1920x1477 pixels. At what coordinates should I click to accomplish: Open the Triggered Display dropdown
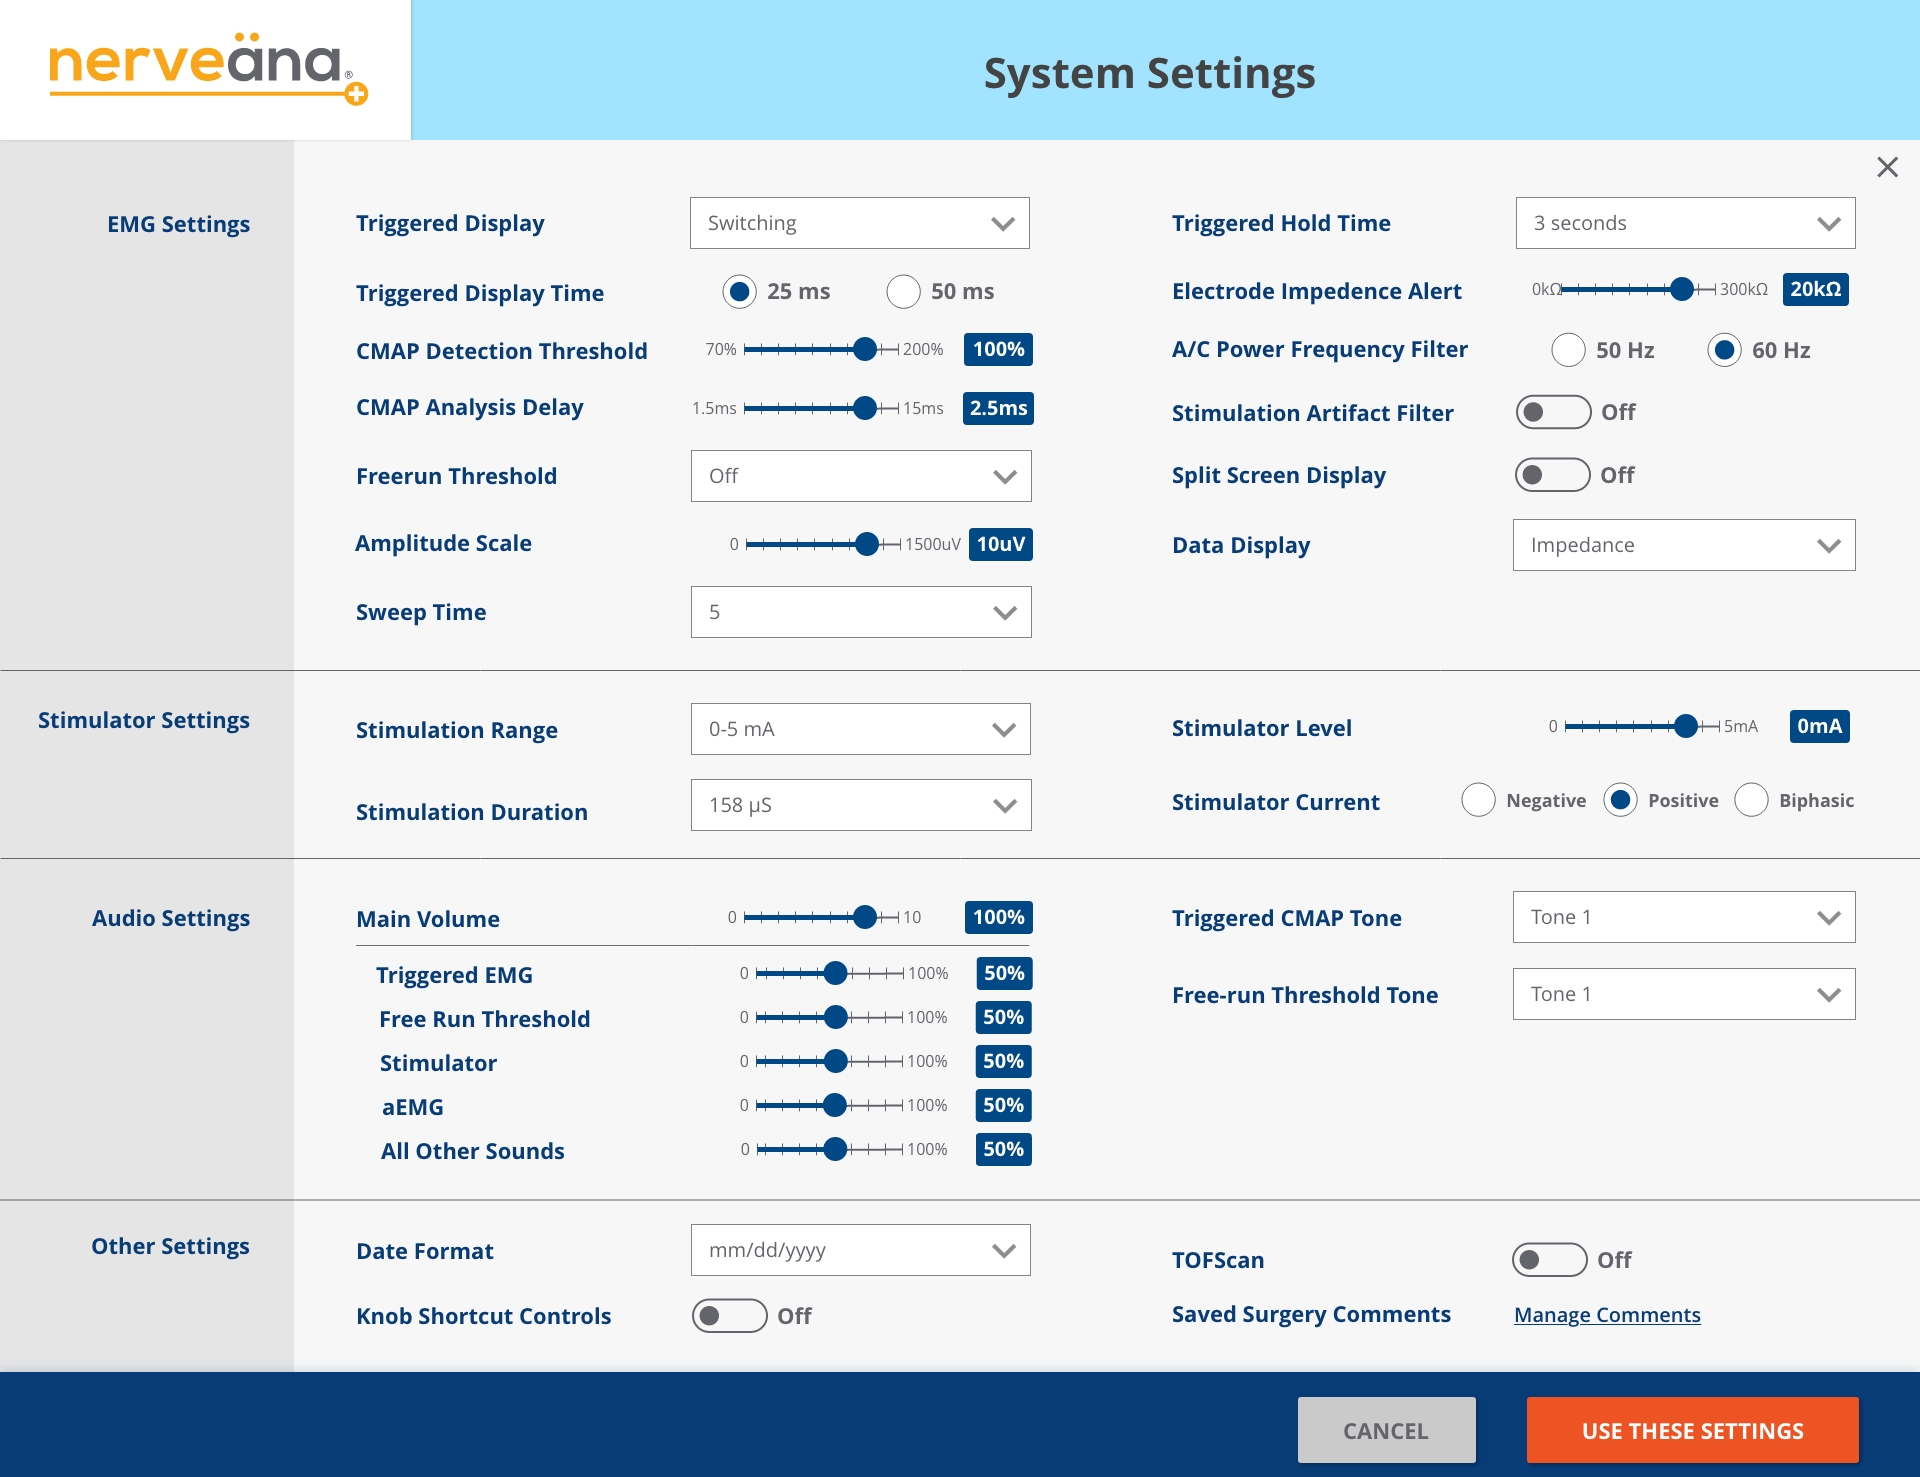(859, 223)
